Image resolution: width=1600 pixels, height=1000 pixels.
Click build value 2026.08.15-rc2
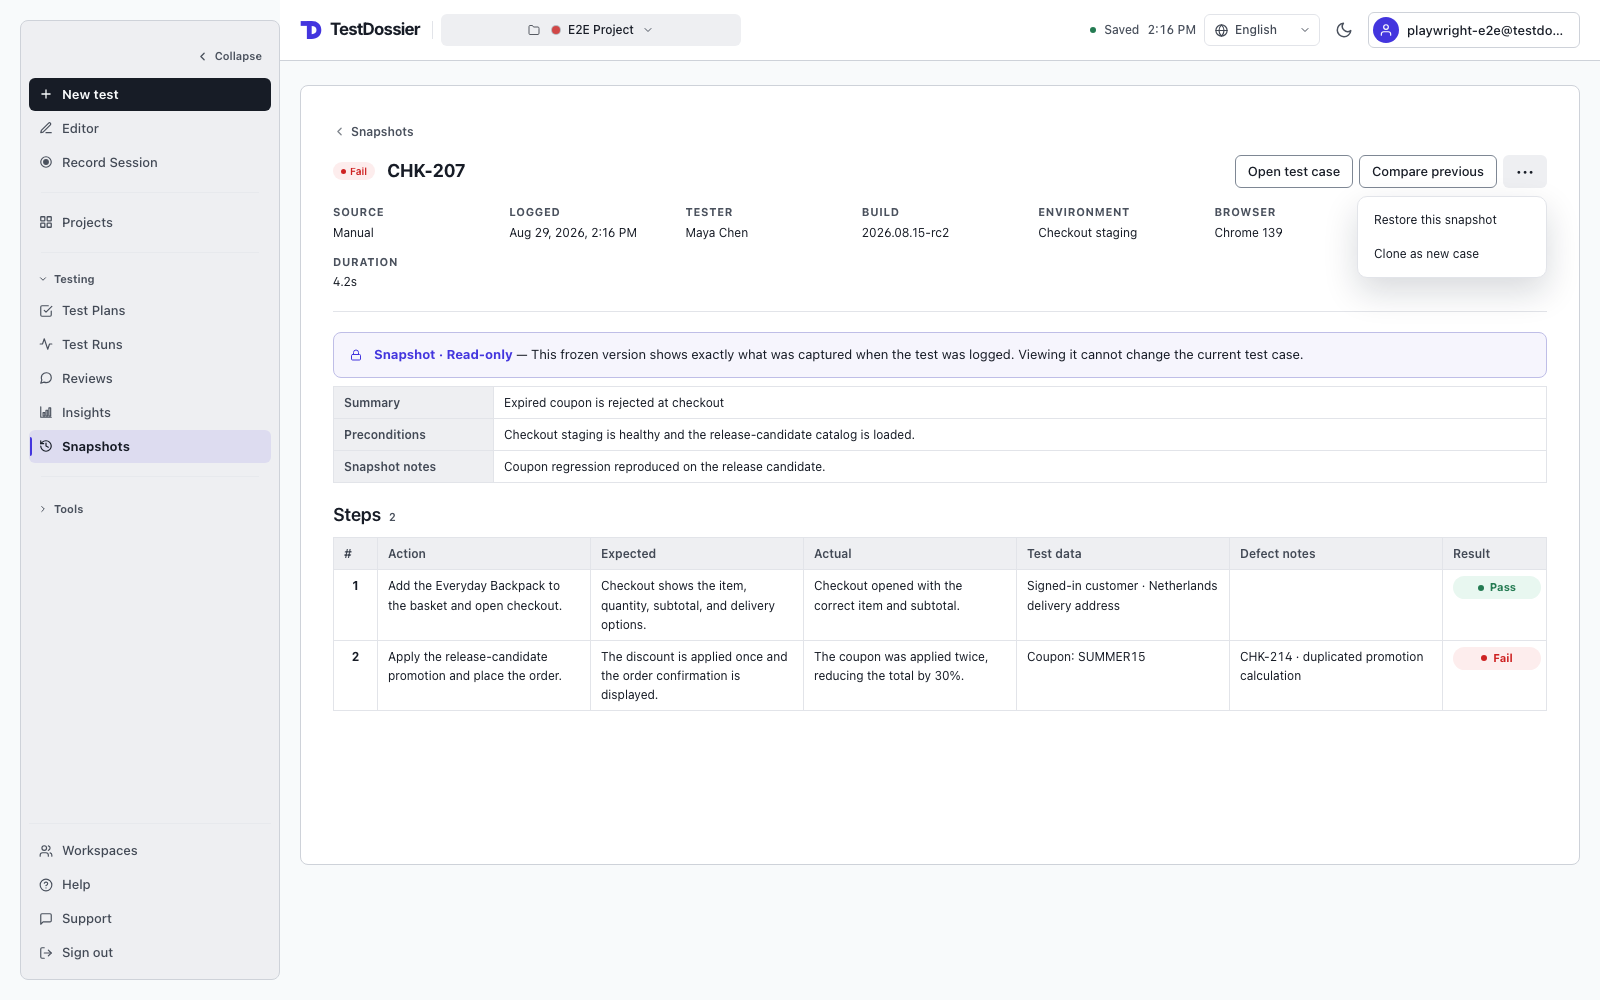click(x=905, y=233)
